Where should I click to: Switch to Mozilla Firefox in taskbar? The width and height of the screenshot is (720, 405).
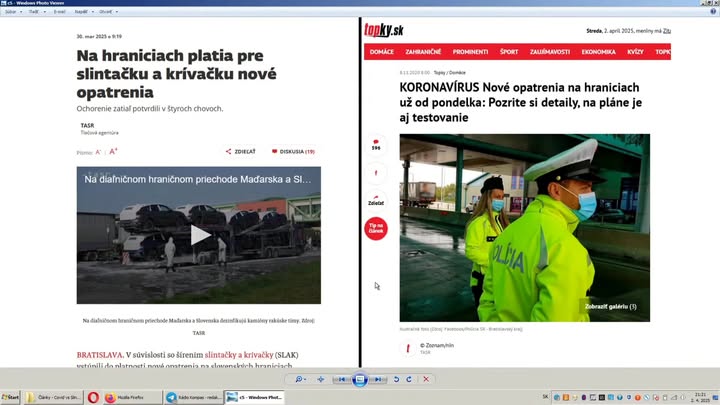click(127, 397)
